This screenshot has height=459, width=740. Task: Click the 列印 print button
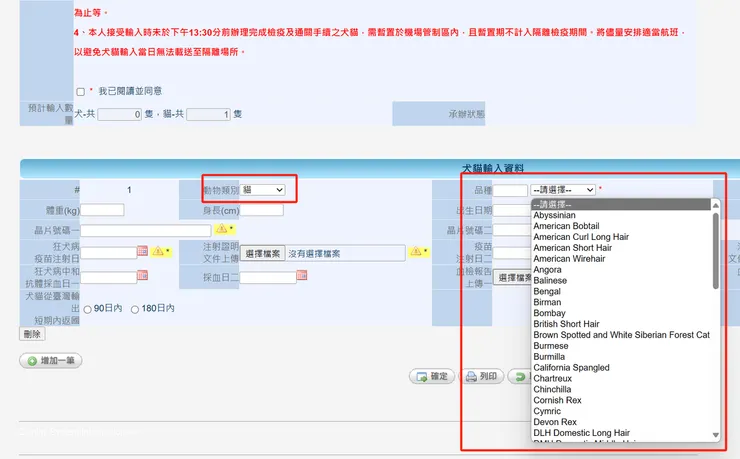coord(482,376)
